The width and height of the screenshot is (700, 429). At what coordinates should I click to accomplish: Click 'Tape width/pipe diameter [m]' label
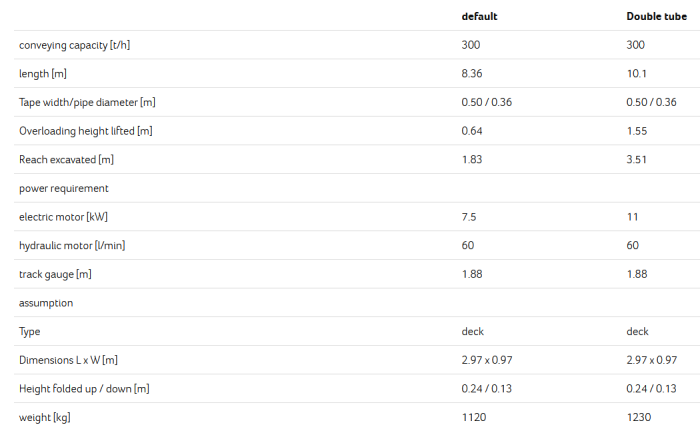pyautogui.click(x=87, y=102)
